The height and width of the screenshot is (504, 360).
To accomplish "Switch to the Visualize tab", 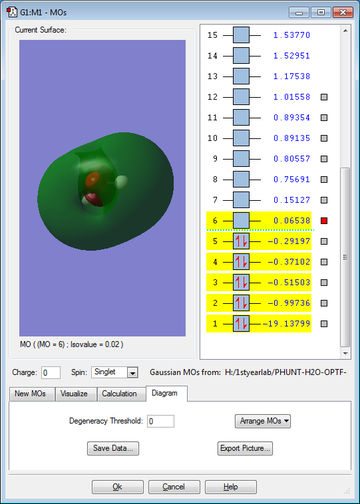I will point(74,394).
